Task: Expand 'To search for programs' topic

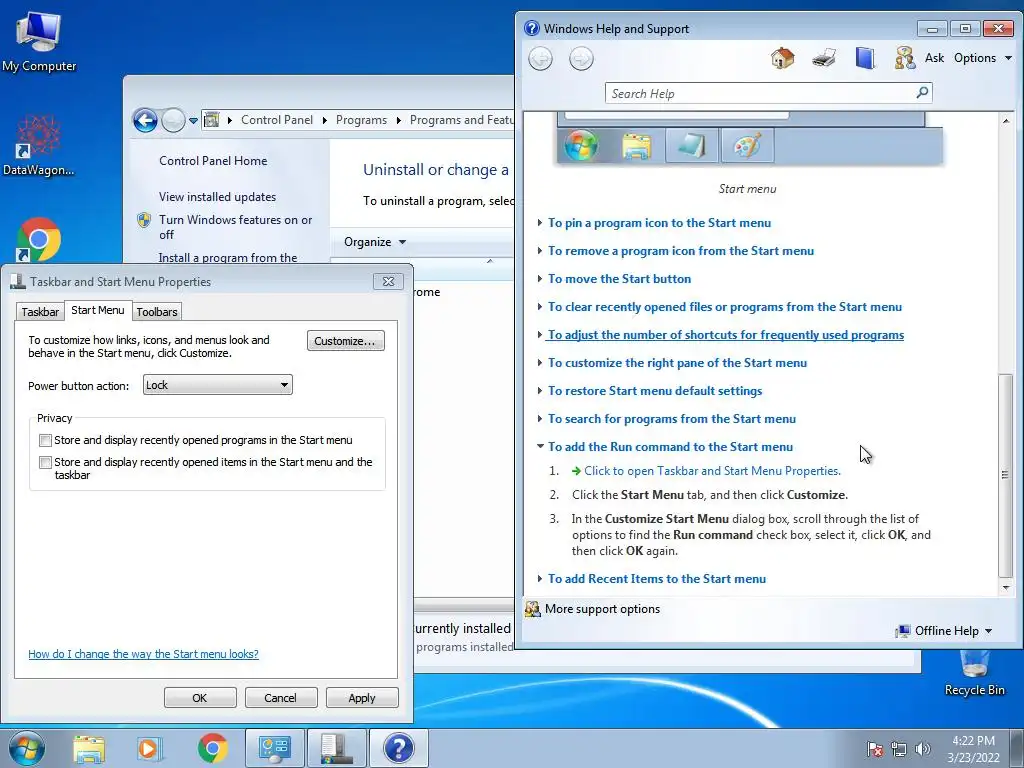Action: pyautogui.click(x=671, y=419)
